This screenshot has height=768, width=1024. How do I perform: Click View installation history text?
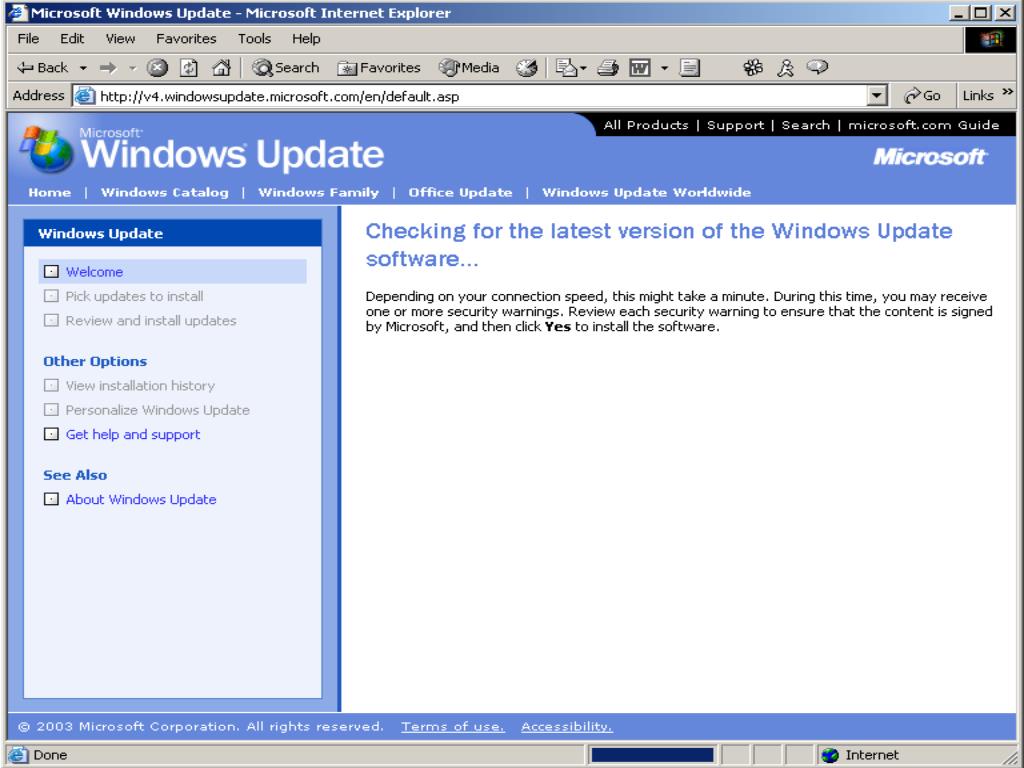click(x=140, y=386)
